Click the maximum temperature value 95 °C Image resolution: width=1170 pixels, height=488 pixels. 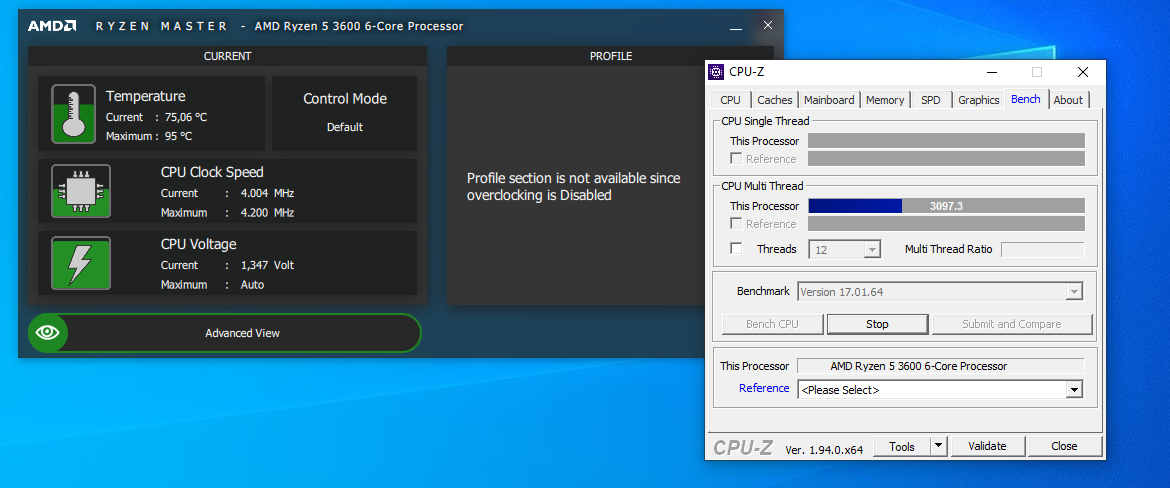tap(178, 137)
